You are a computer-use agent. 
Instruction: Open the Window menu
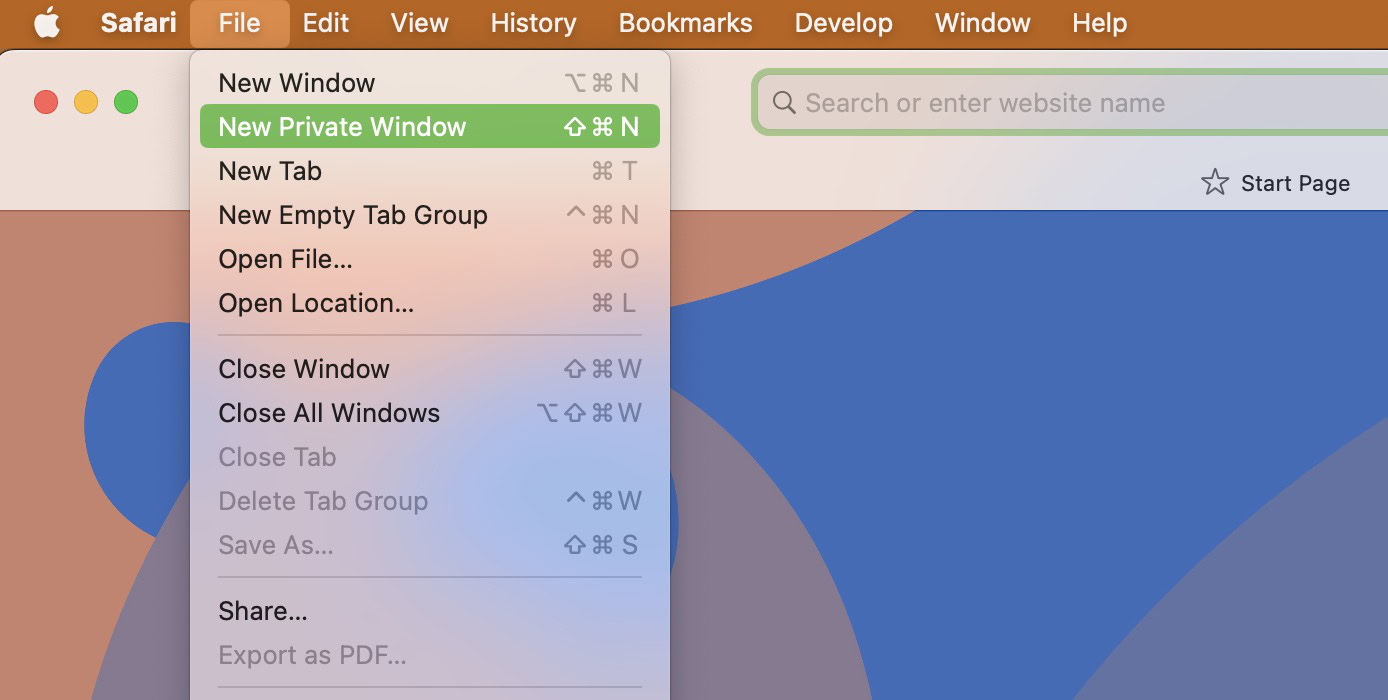pos(982,23)
